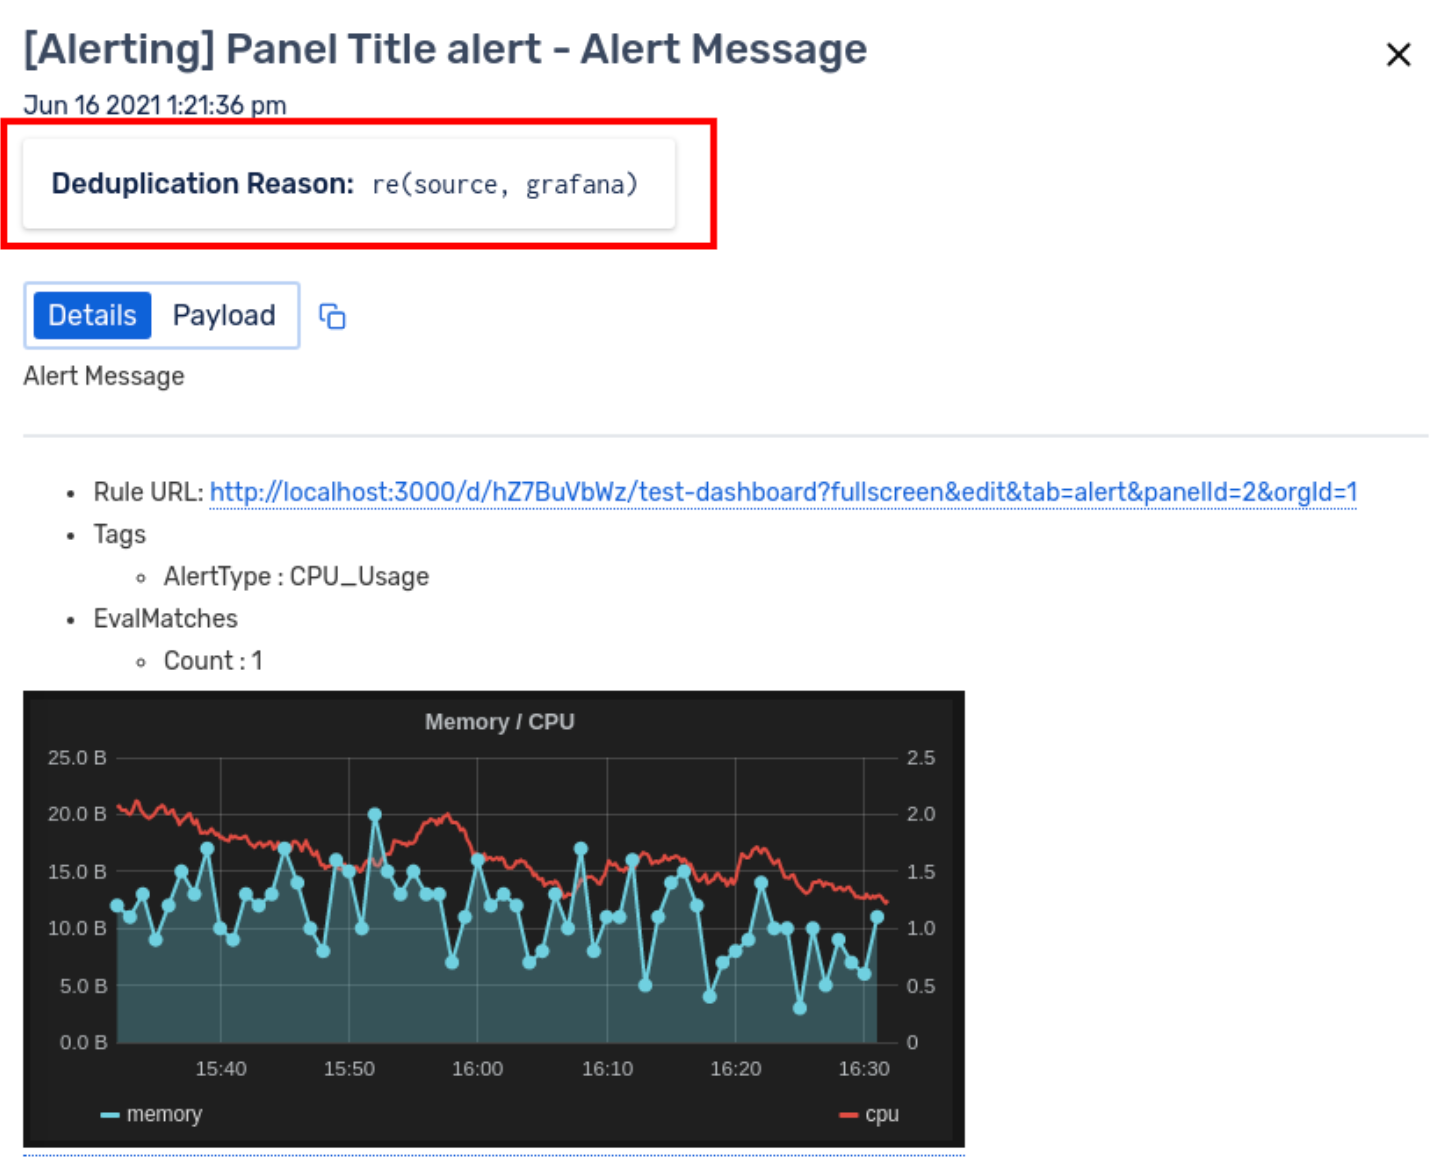Viewport: 1446px width, 1160px height.
Task: Click the cpu legend color marker
Action: point(849,1114)
